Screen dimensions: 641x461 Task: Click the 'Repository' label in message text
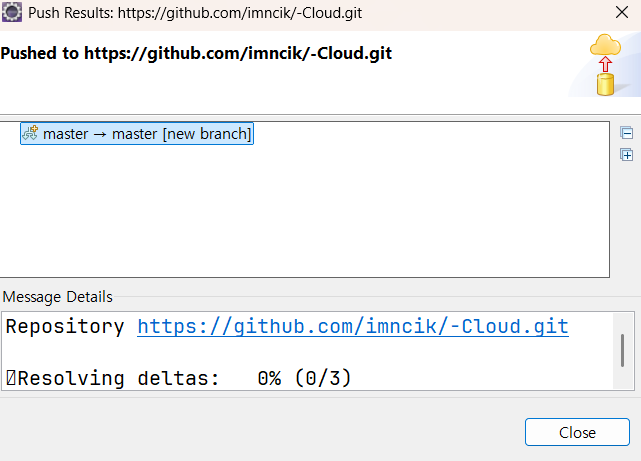(x=65, y=327)
